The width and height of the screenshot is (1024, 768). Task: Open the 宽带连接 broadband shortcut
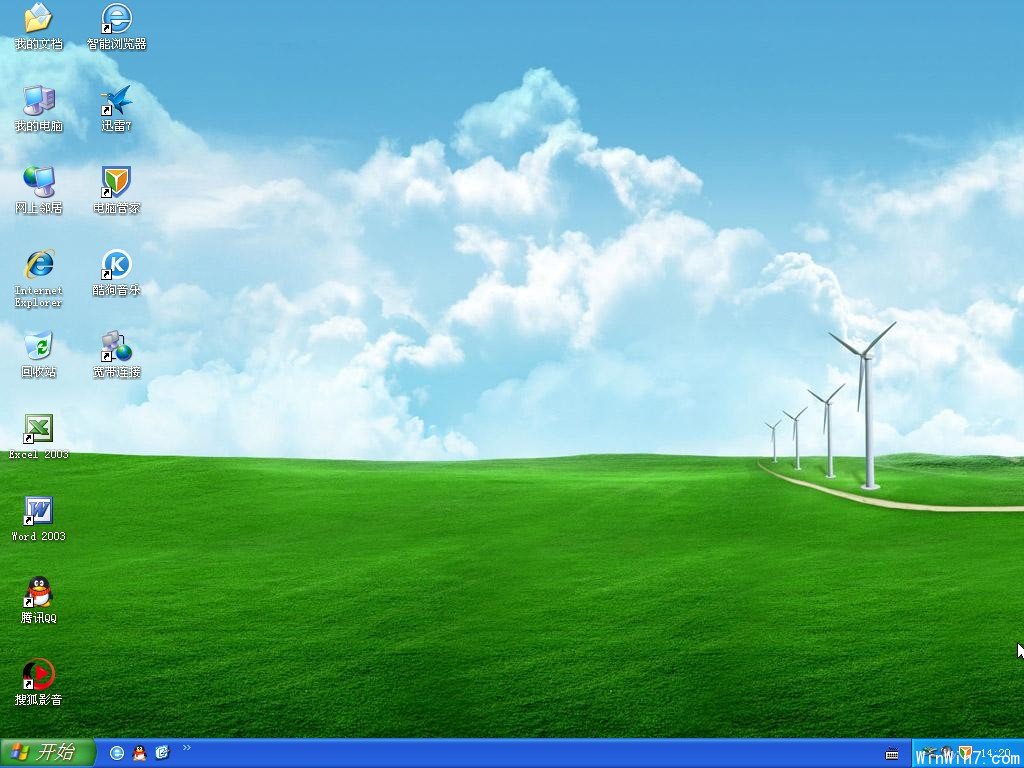tap(116, 355)
